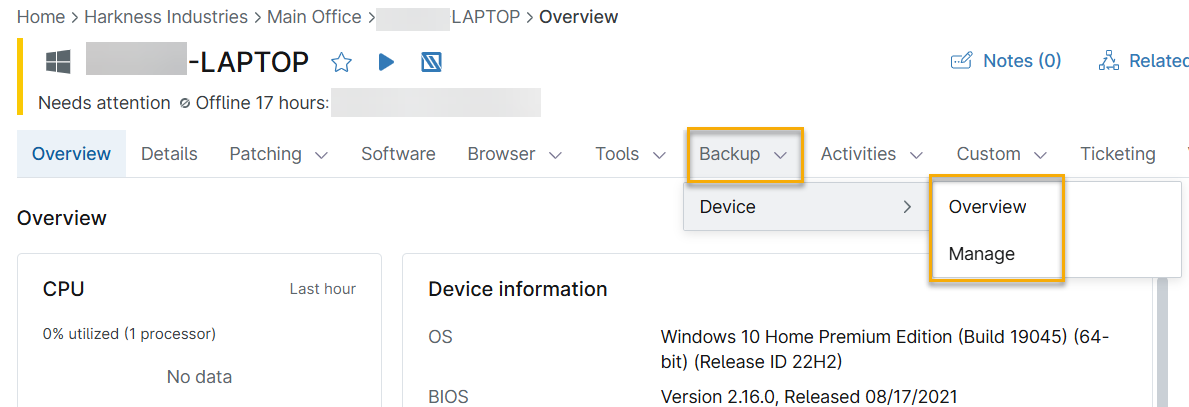Go to the Ticketing tab
This screenshot has width=1189, height=407.
[x=1117, y=154]
